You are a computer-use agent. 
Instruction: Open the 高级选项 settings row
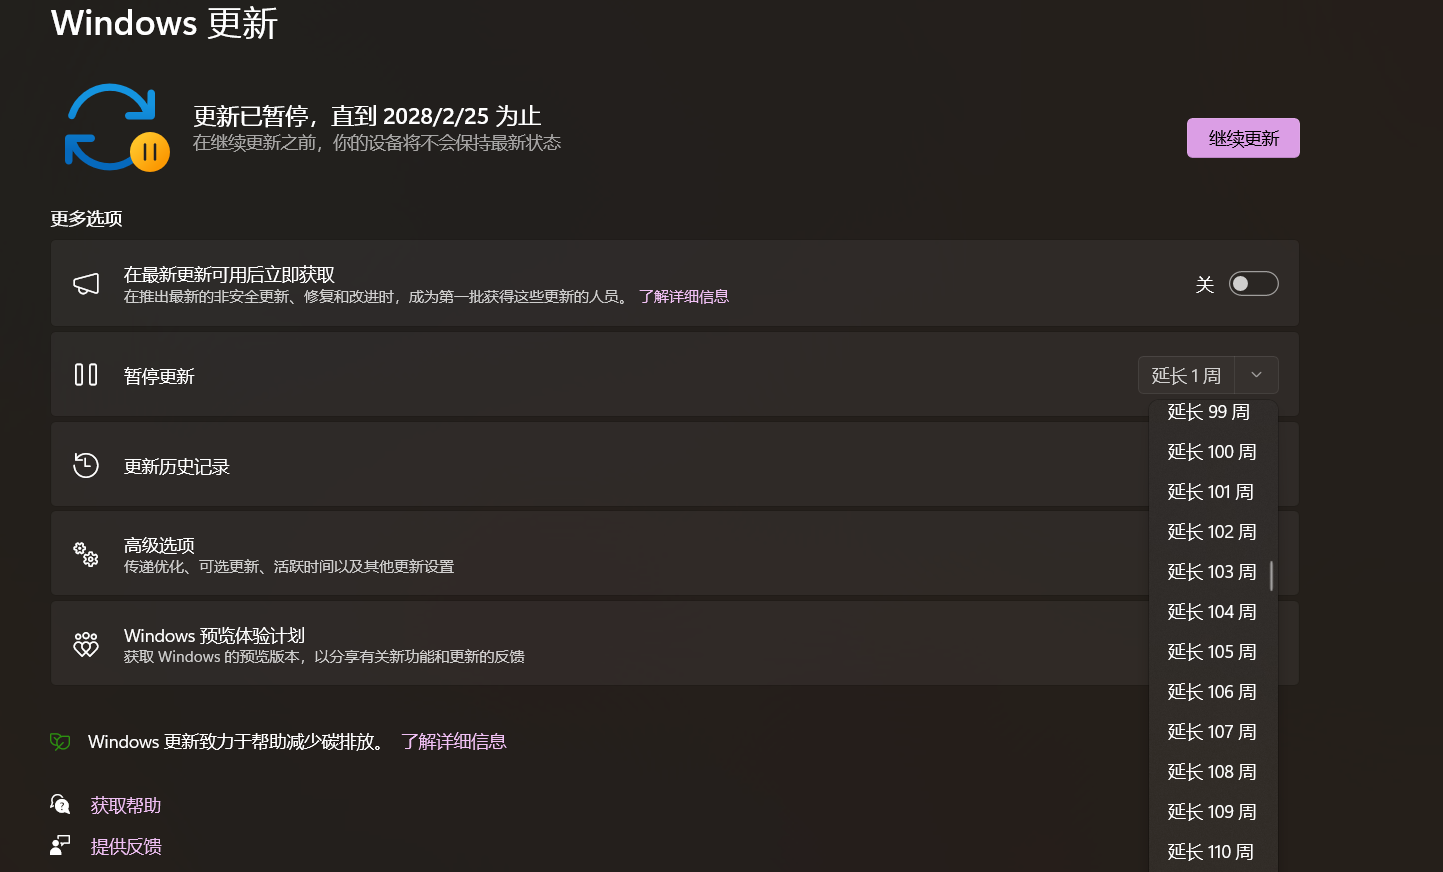click(x=675, y=554)
